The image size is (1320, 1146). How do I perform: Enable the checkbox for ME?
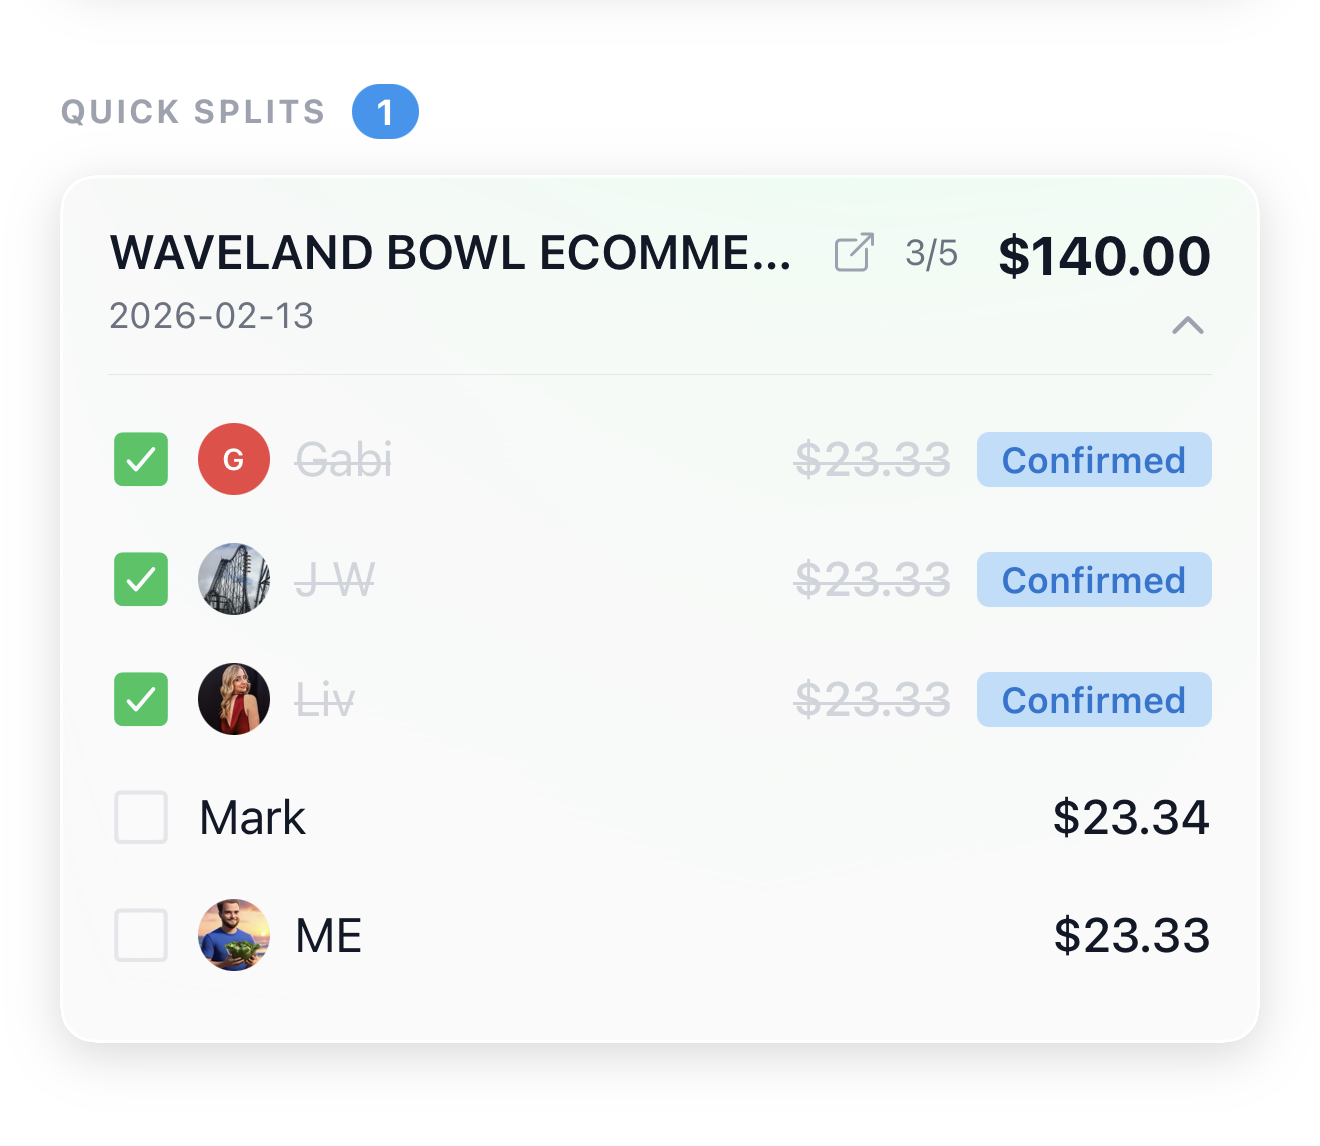(x=140, y=935)
